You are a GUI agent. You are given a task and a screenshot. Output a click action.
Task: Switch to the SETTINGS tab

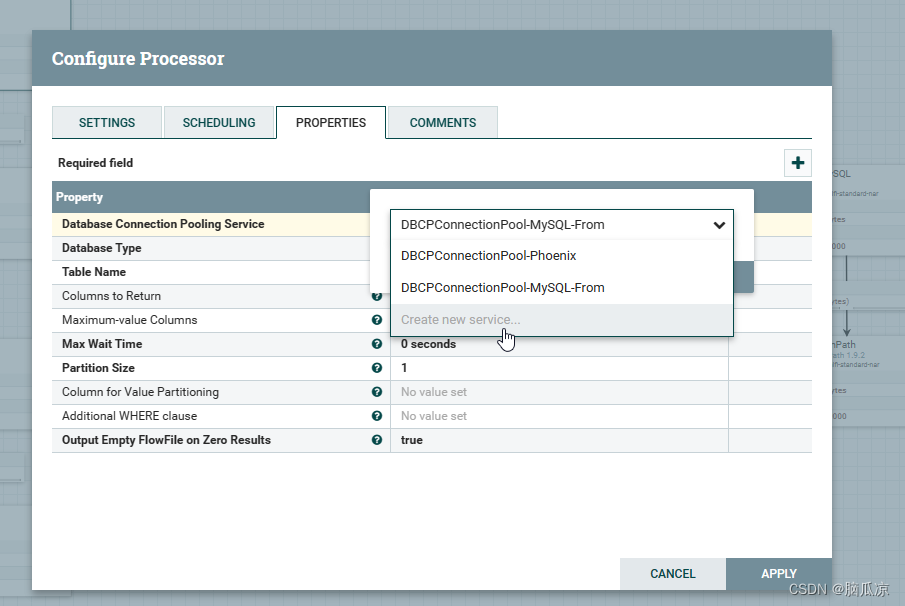point(107,122)
